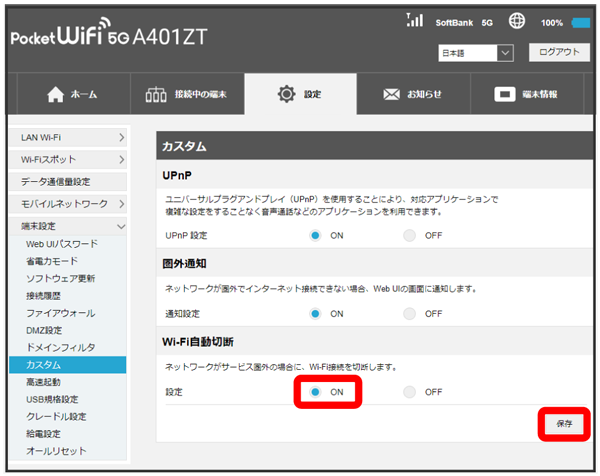
Task: Click the notifications envelope icon
Action: tap(393, 95)
